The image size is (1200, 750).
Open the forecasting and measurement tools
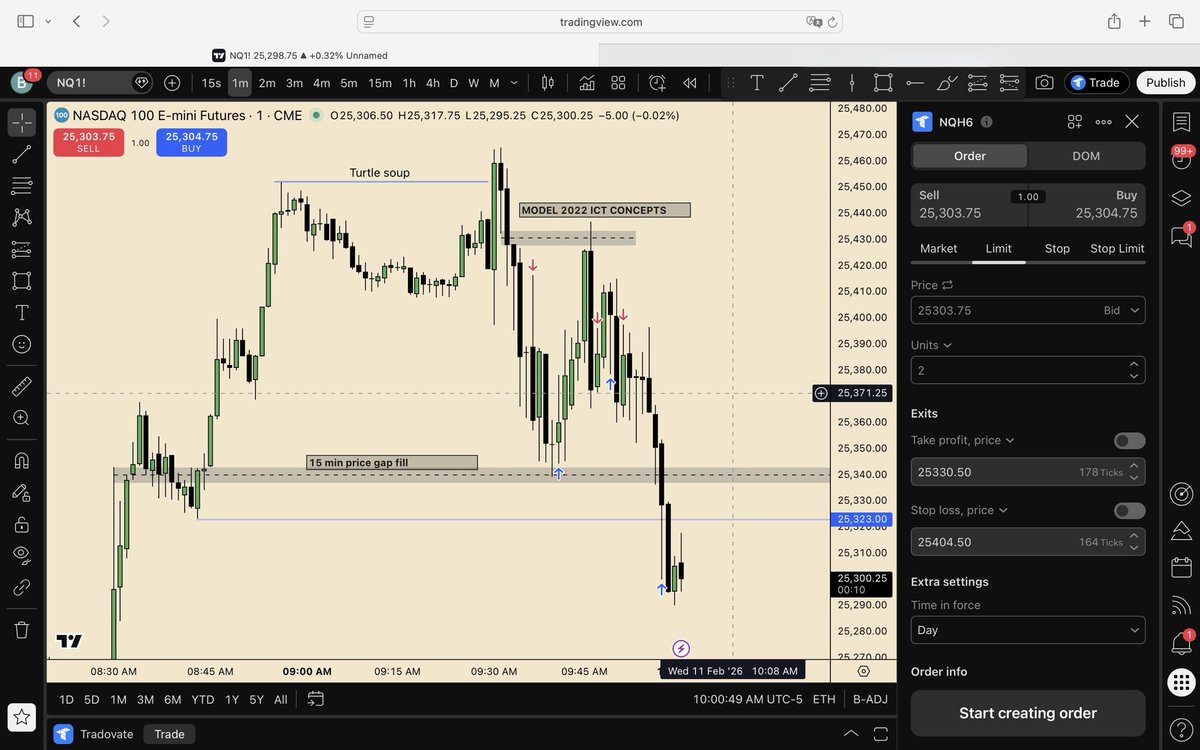coord(22,249)
